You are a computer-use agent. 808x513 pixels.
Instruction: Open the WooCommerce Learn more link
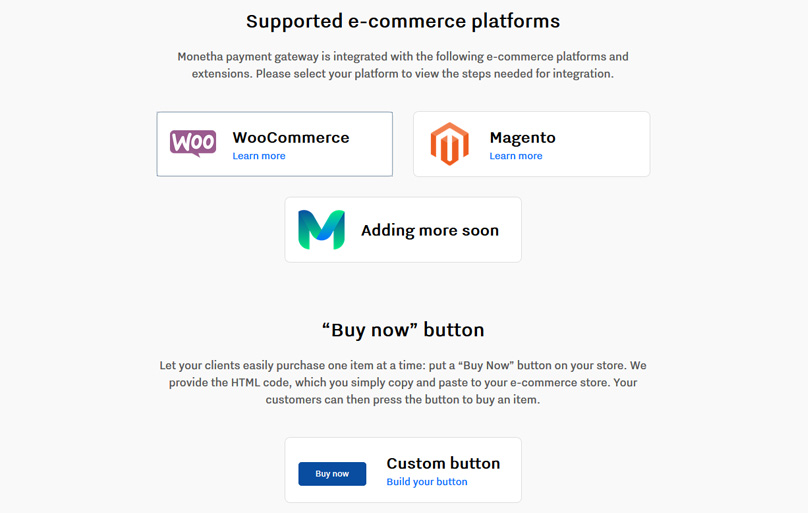click(259, 156)
